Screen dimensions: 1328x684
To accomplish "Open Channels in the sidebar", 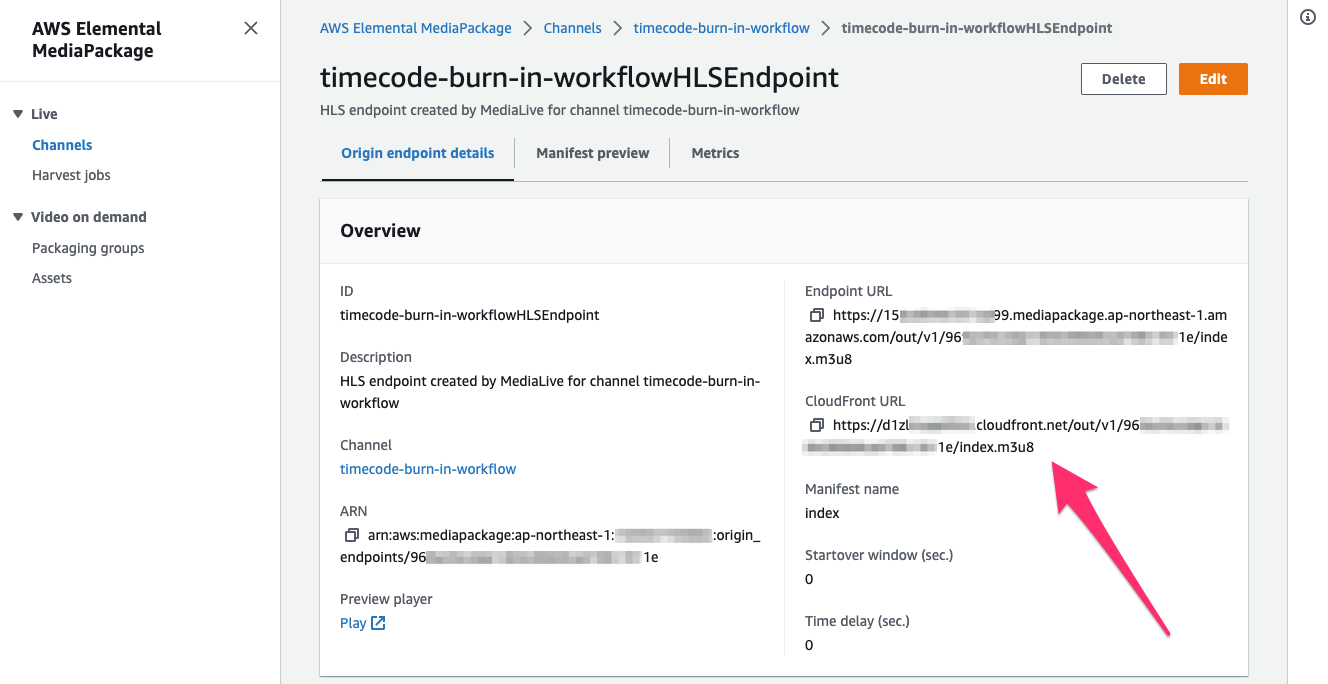I will (62, 145).
